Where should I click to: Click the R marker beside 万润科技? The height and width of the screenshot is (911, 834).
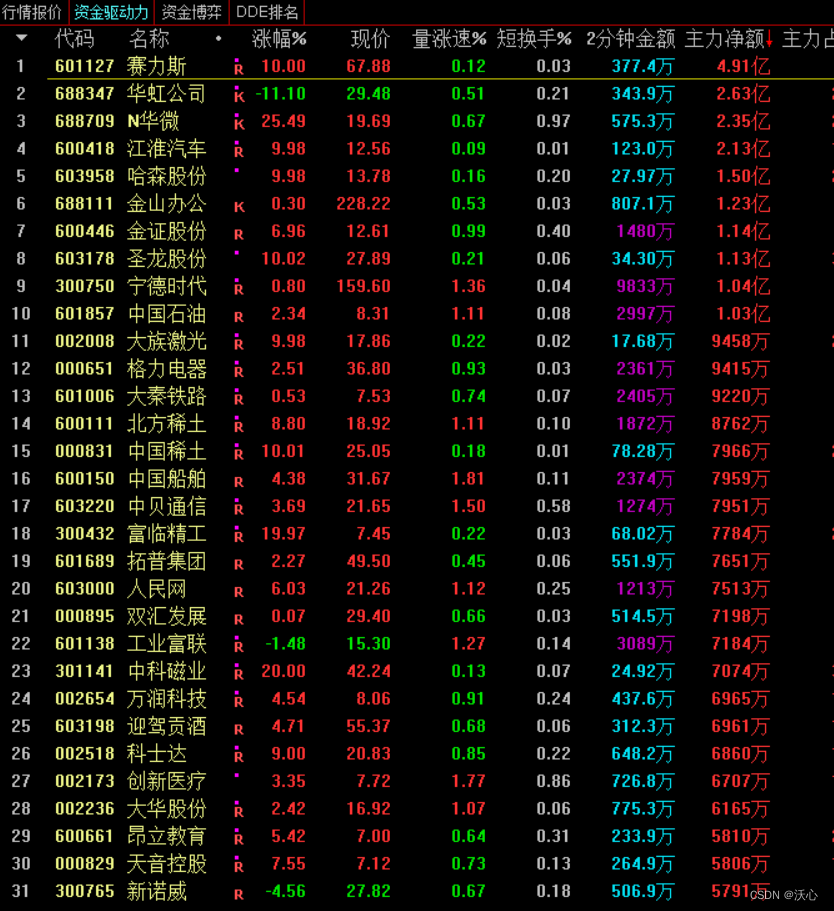coord(238,700)
